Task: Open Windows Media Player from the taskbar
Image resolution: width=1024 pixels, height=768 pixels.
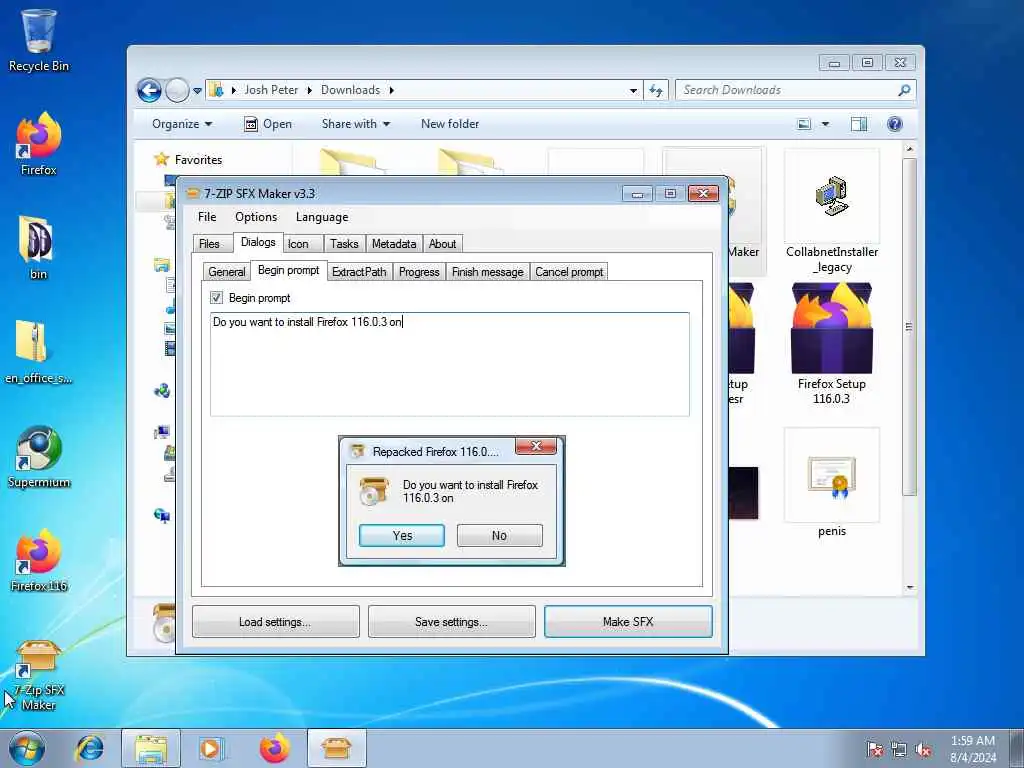Action: (211, 748)
